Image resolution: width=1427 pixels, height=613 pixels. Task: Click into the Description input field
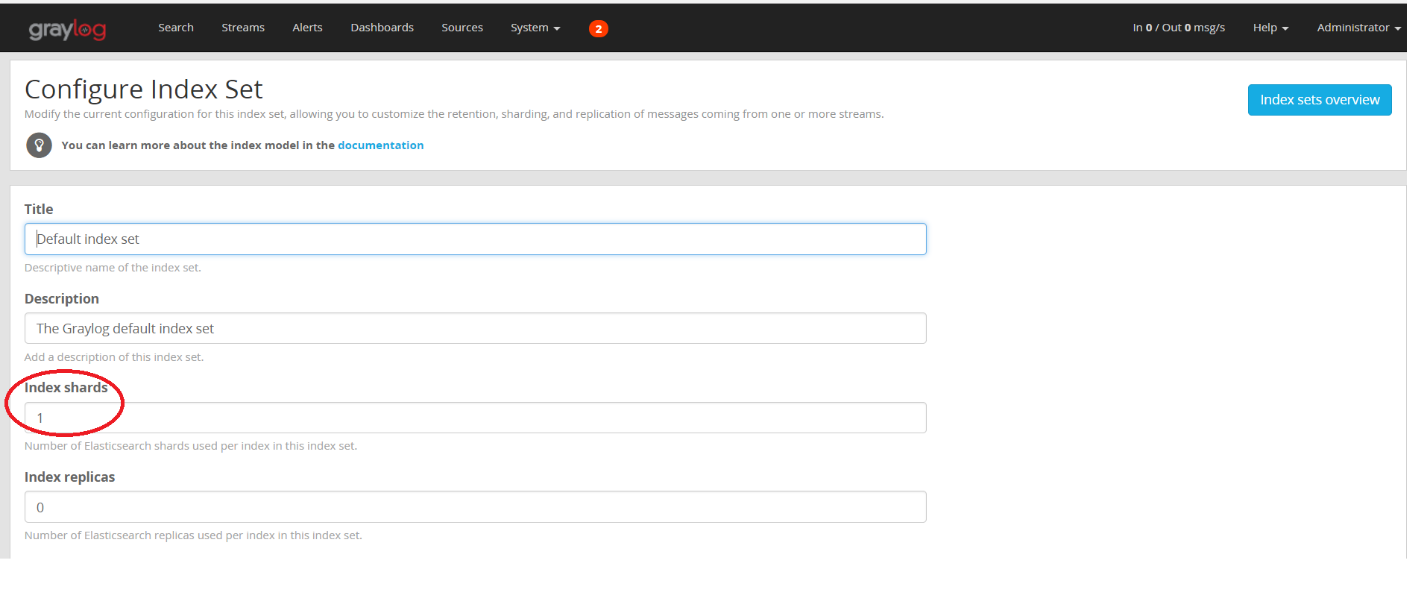coord(475,328)
